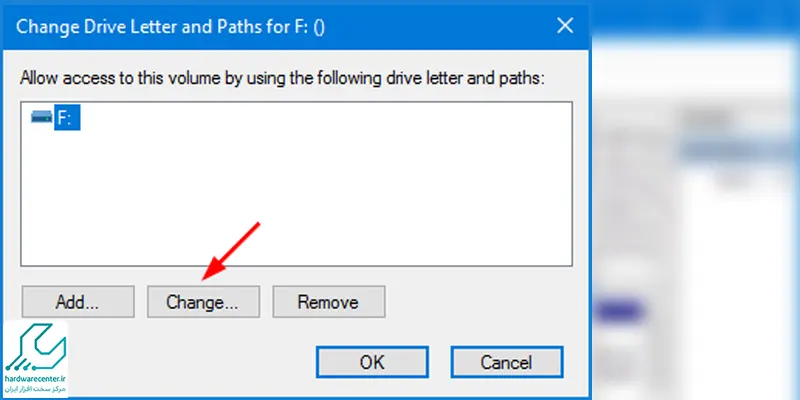Open the hardwarecenter.ir watermark link
Screen dimensions: 800x400
pyautogui.click(x=35, y=379)
